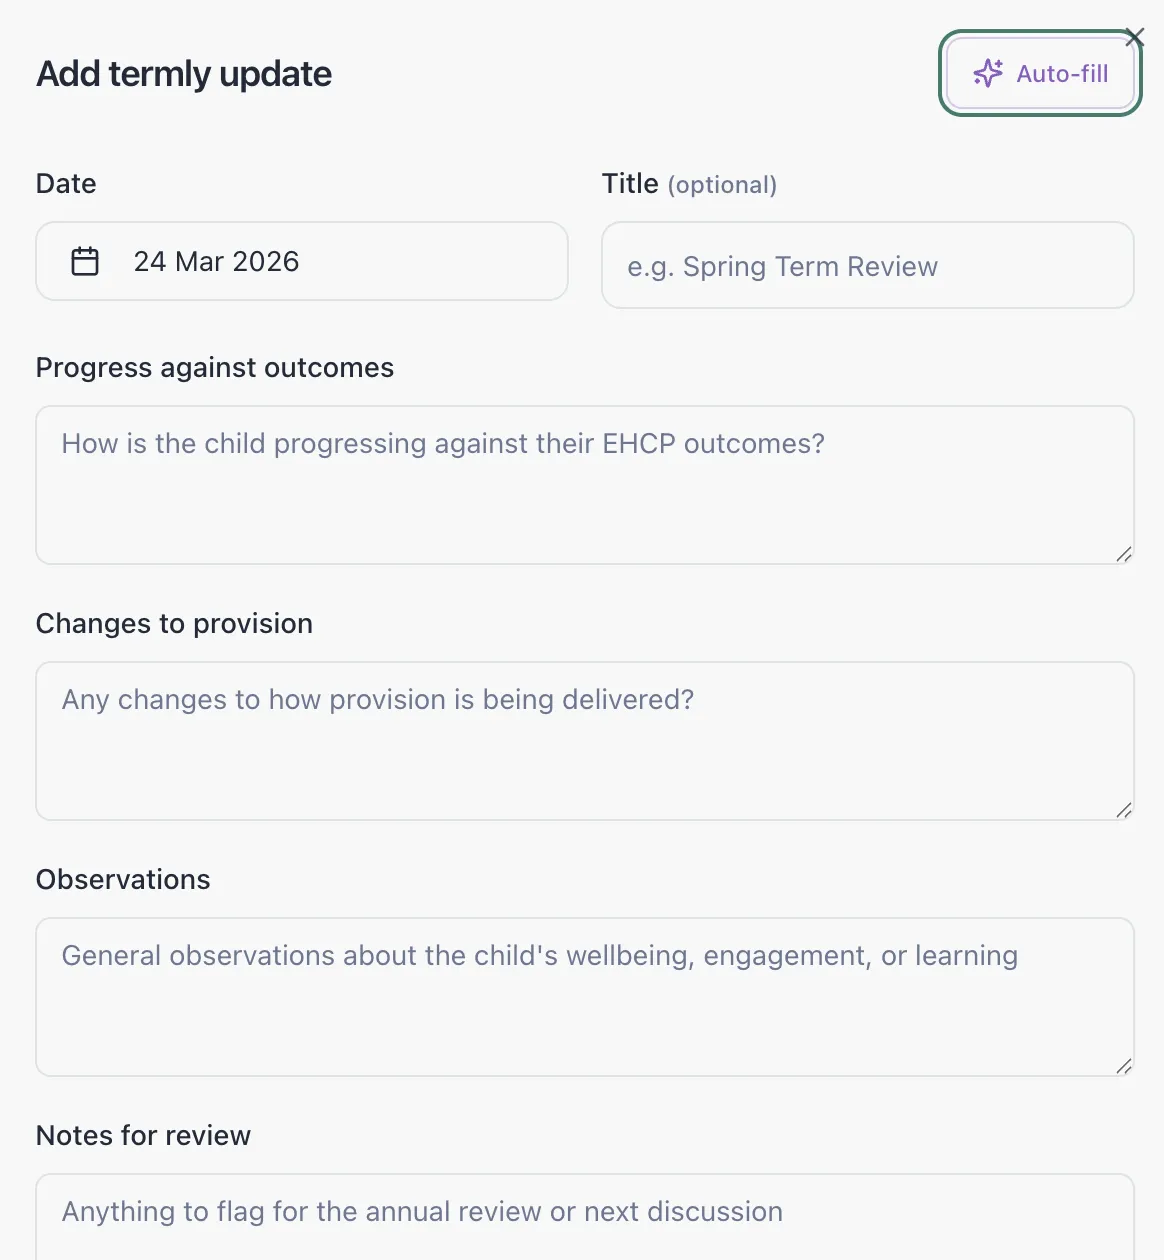Screen dimensions: 1164x1260
Task: Click resize handle of Changes to provision box
Action: tap(1124, 810)
